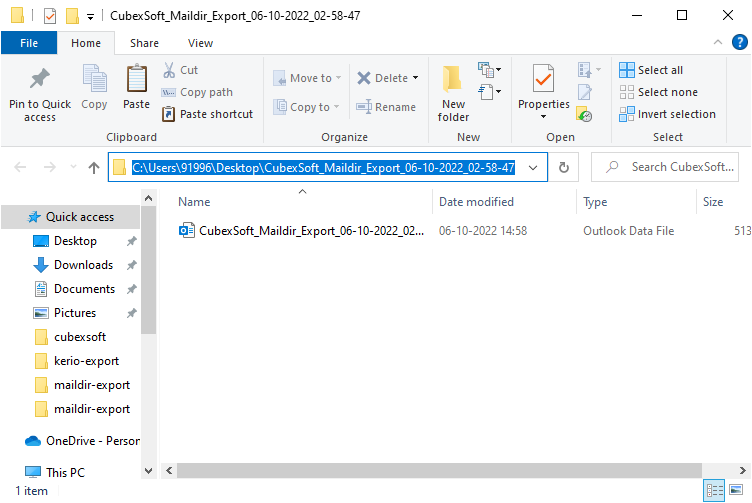Image resolution: width=752 pixels, height=503 pixels.
Task: Open the File menu tab
Action: (x=29, y=43)
